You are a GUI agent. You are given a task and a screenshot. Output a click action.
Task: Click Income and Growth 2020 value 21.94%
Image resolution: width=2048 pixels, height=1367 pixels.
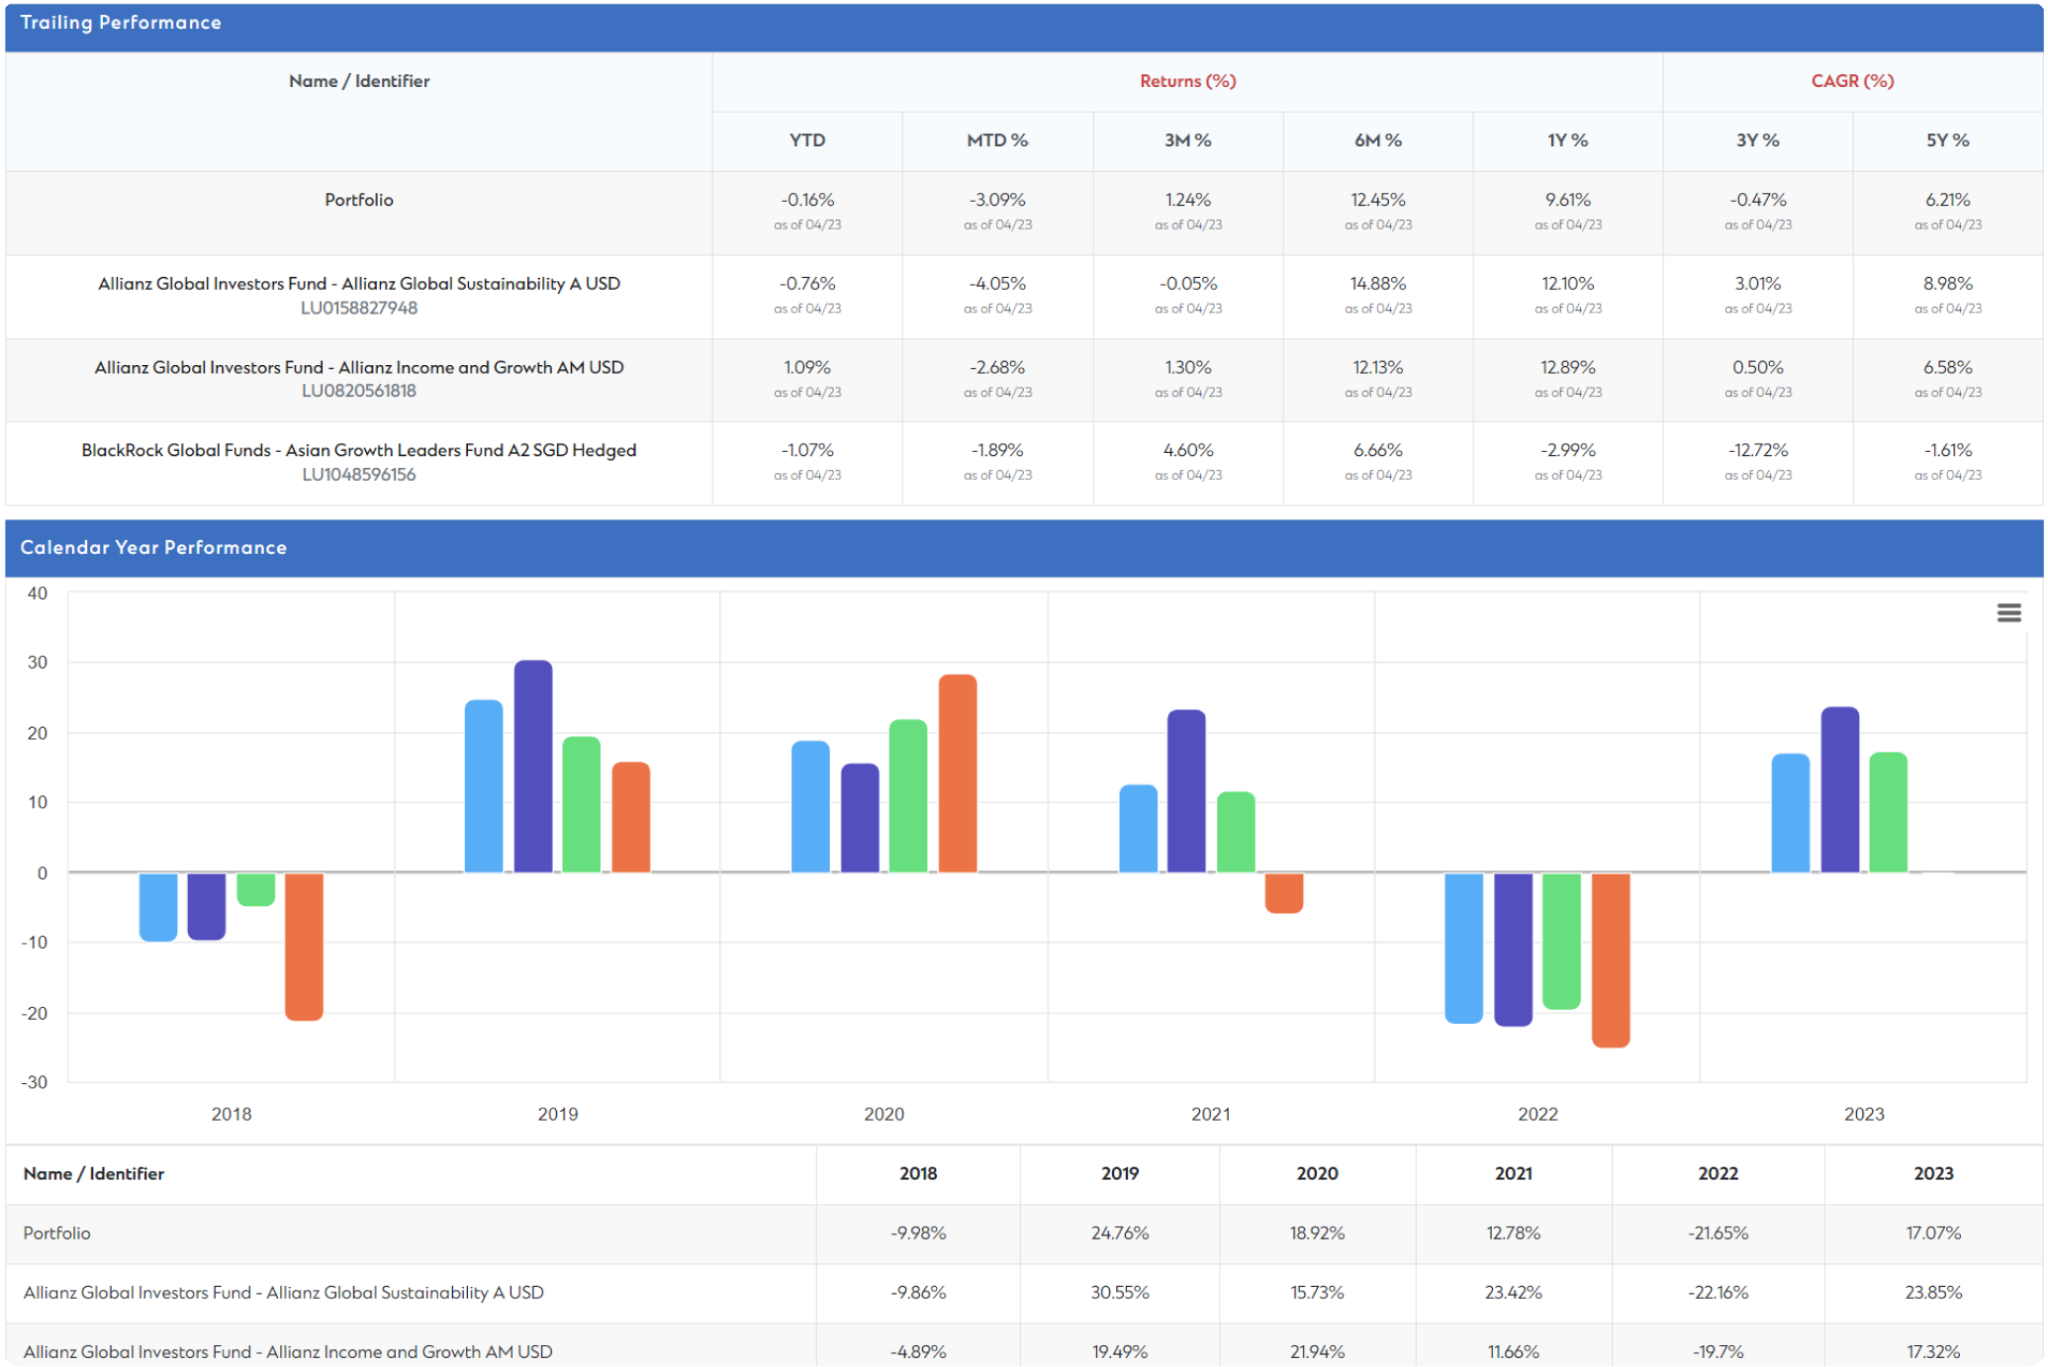[1317, 1351]
